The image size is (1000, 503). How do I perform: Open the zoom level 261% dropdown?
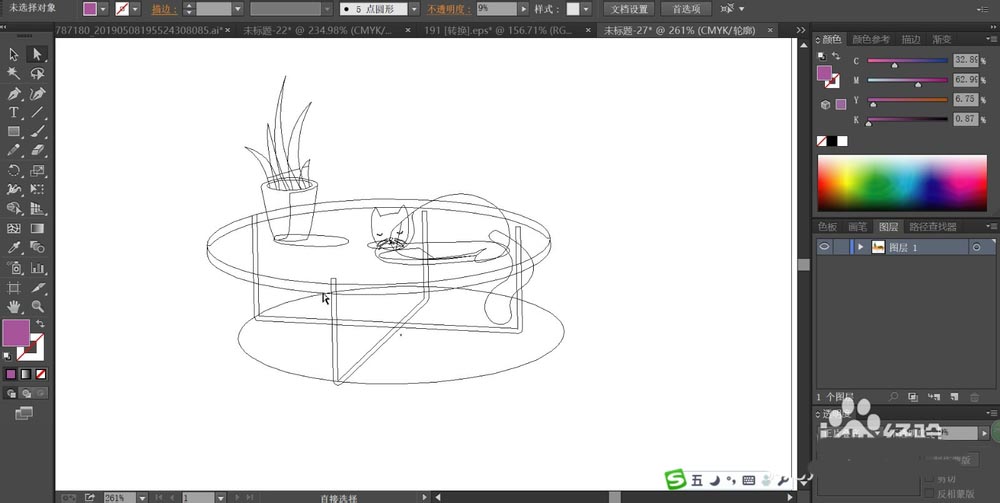143,497
